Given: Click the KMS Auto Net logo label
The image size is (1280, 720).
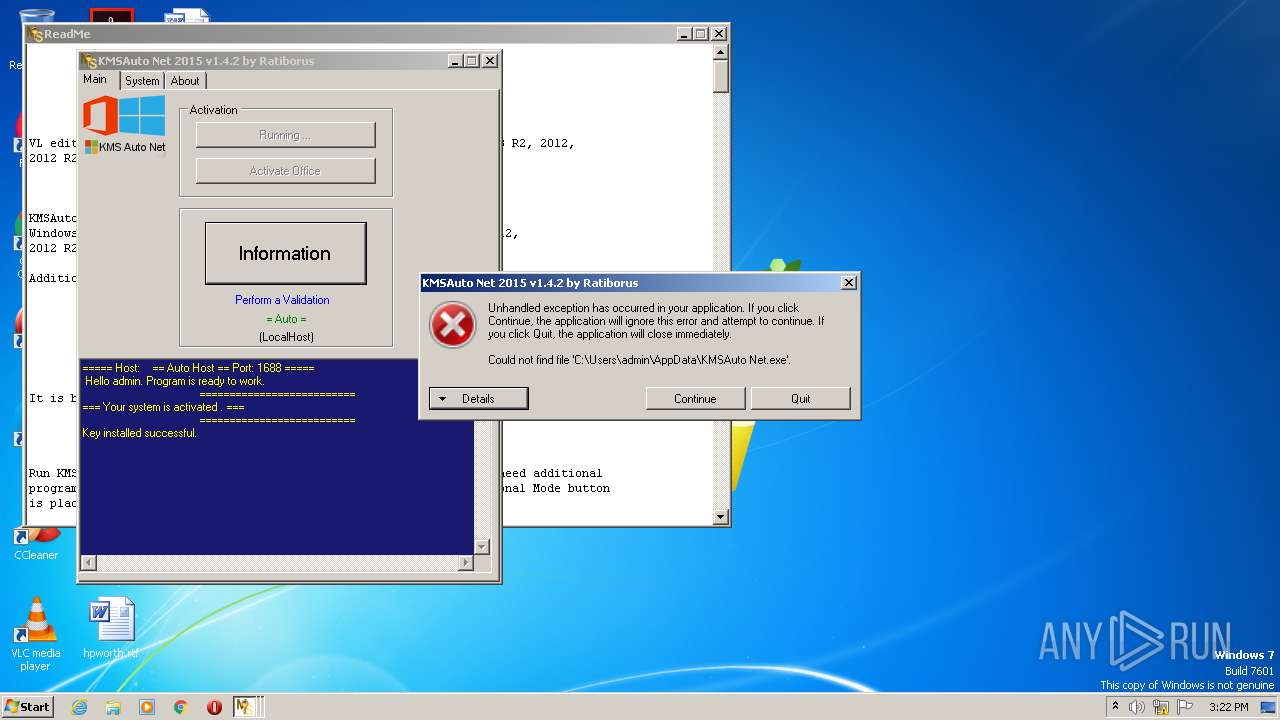Looking at the screenshot, I should coord(125,147).
